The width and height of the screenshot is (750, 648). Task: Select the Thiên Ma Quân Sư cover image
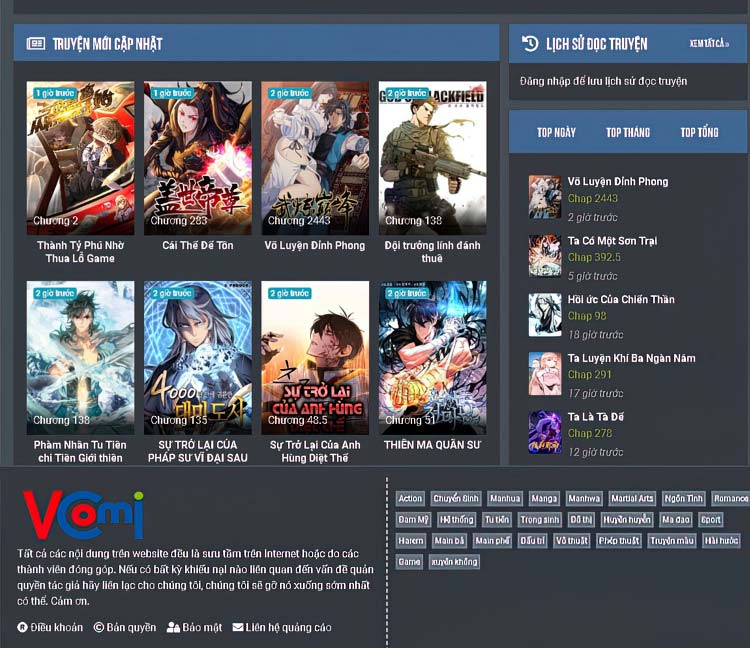(x=432, y=357)
